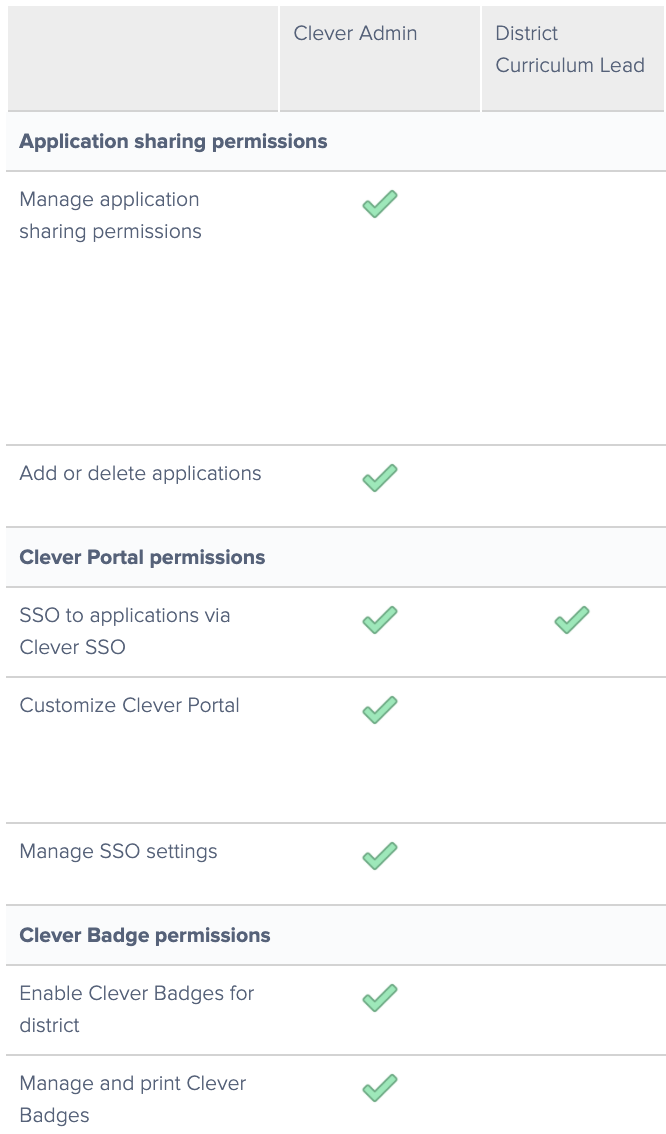Click the checkmark for Manage SSO settings
The width and height of the screenshot is (666, 1134).
379,856
